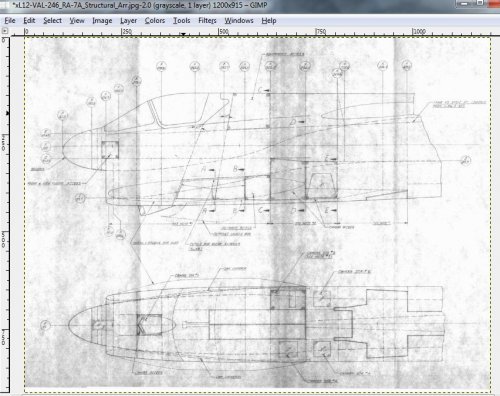Open the Windows menu
This screenshot has width=500, height=396.
coord(239,21)
